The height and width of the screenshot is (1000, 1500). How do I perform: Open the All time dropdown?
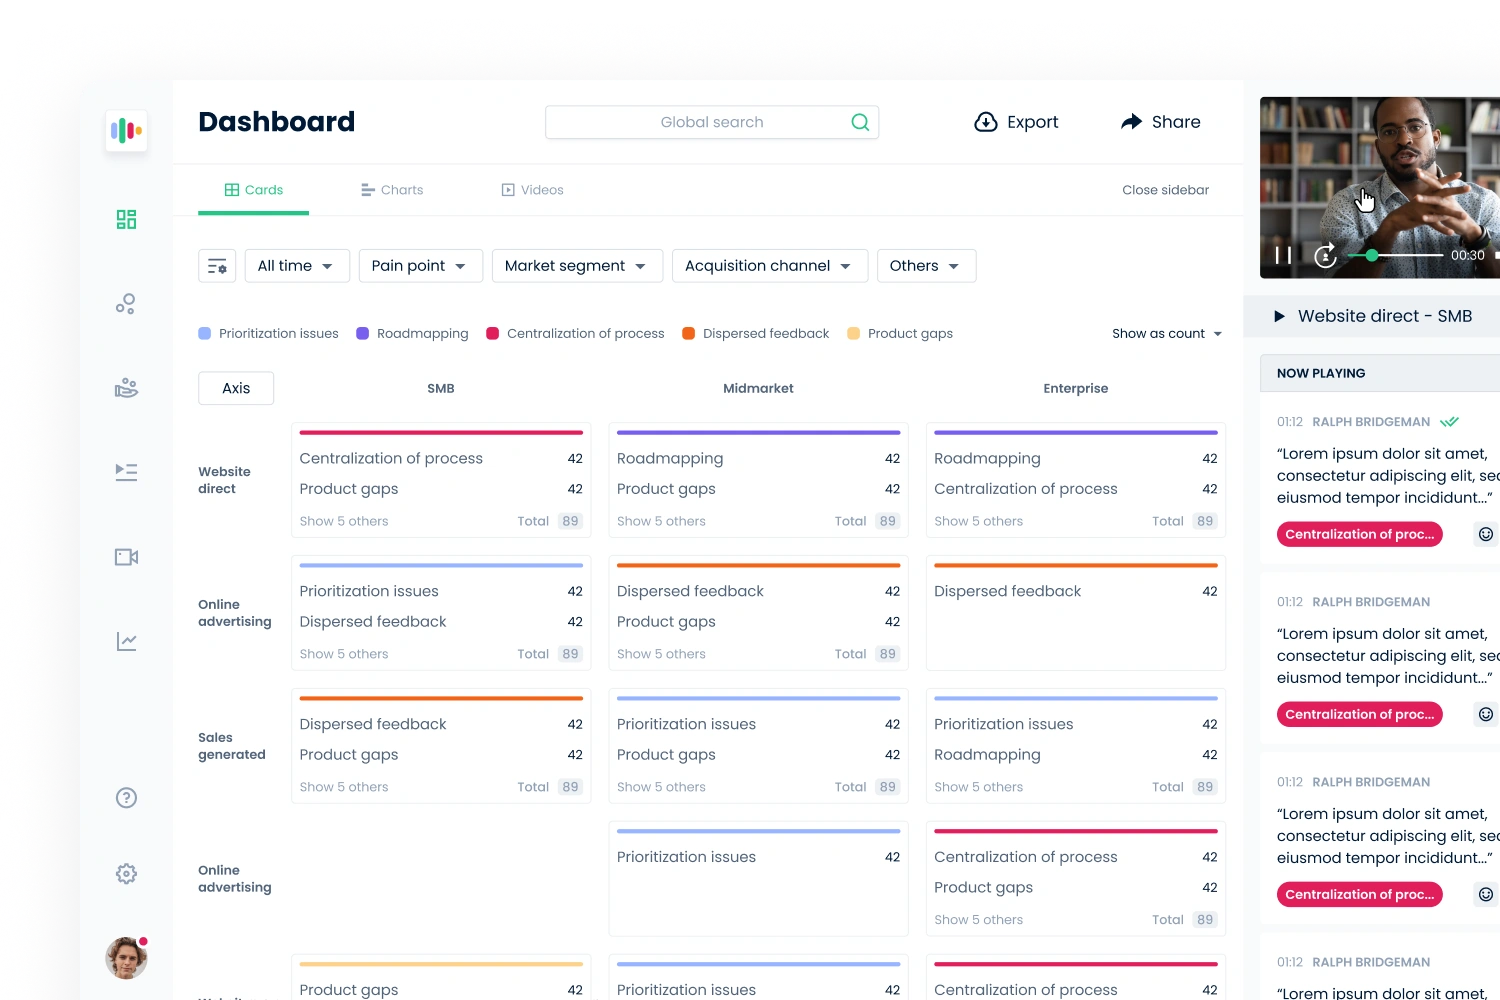coord(297,266)
